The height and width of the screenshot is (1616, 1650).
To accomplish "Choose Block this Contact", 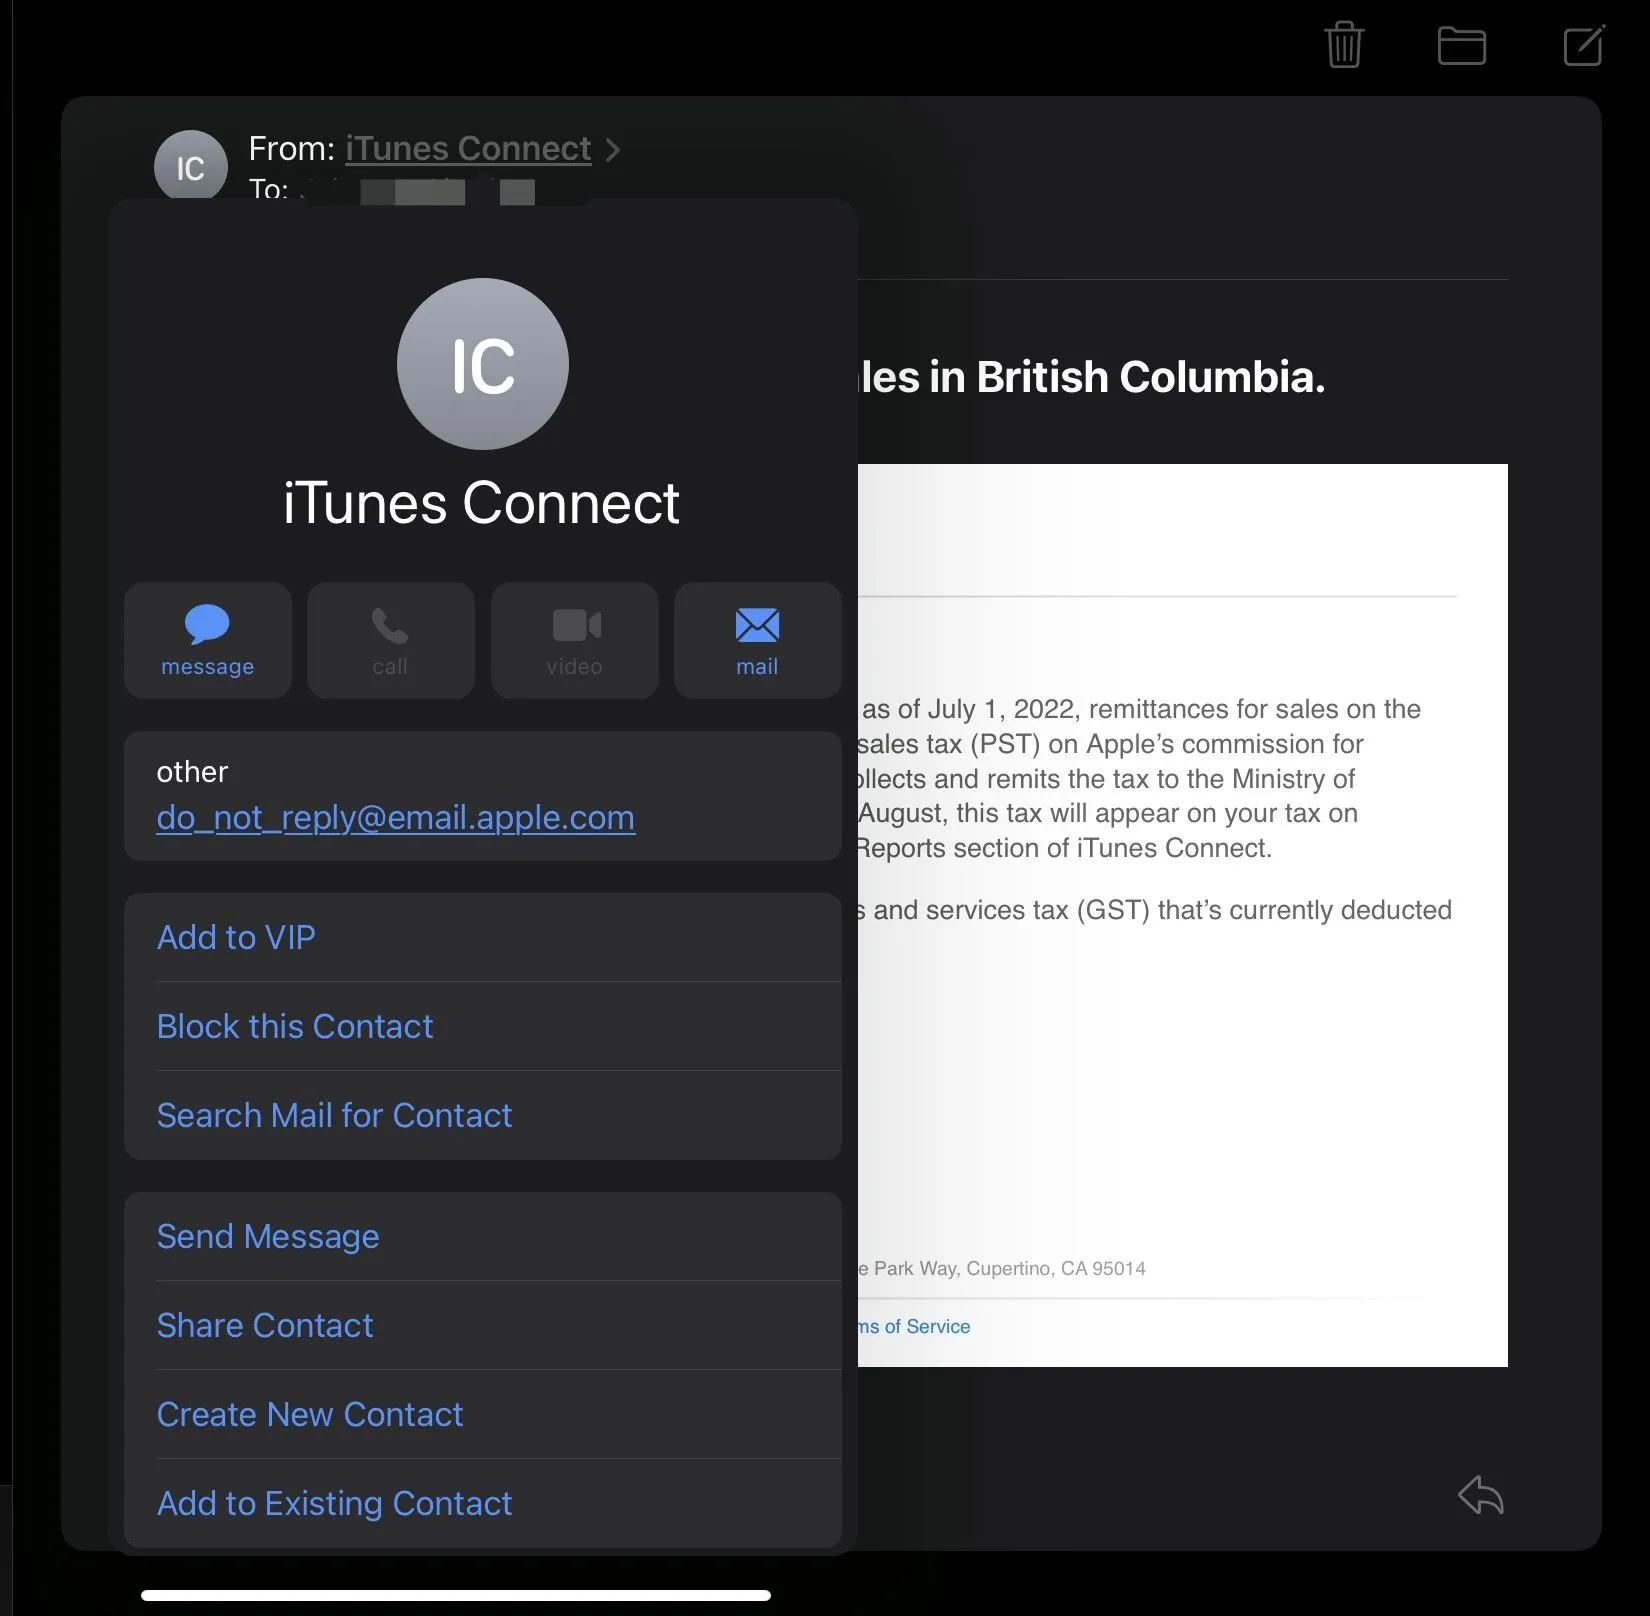I will point(295,1026).
